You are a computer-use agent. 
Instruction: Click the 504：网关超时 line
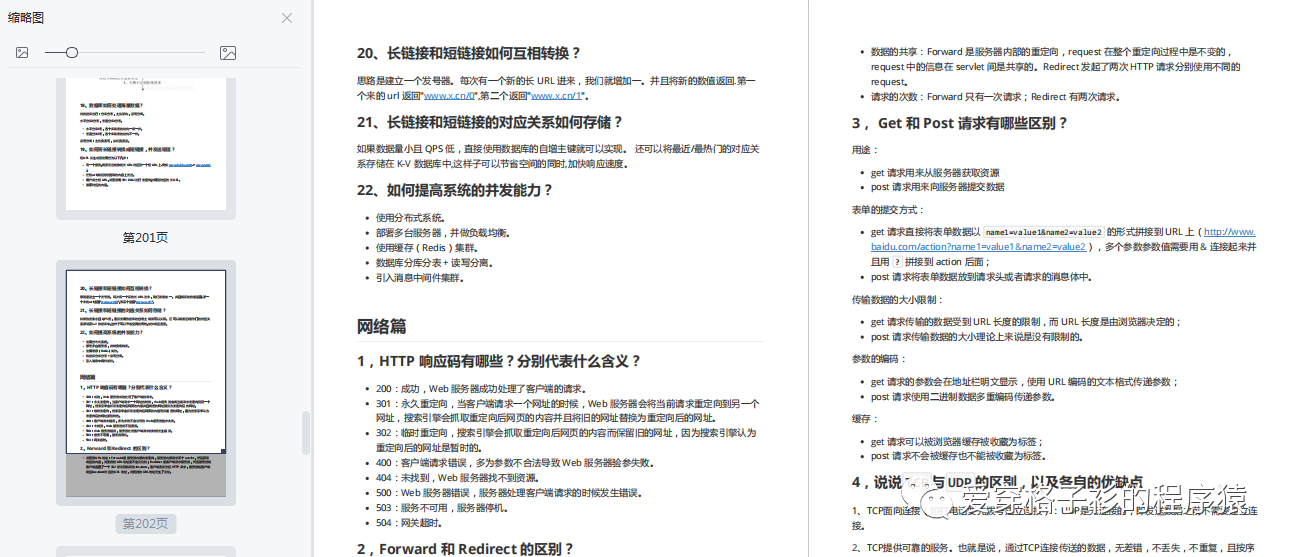tap(412, 522)
